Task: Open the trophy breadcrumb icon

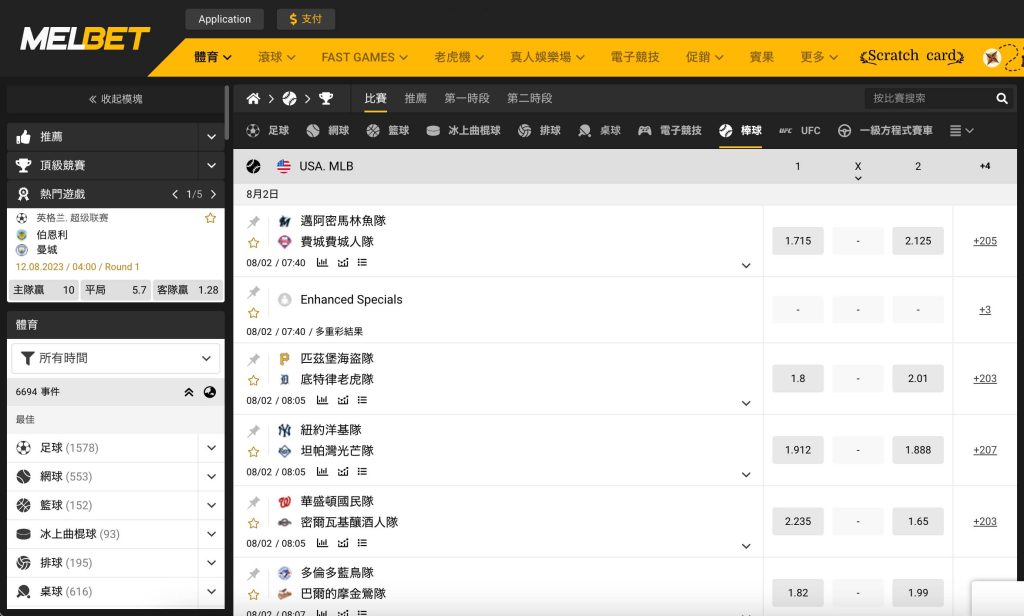Action: tap(326, 99)
